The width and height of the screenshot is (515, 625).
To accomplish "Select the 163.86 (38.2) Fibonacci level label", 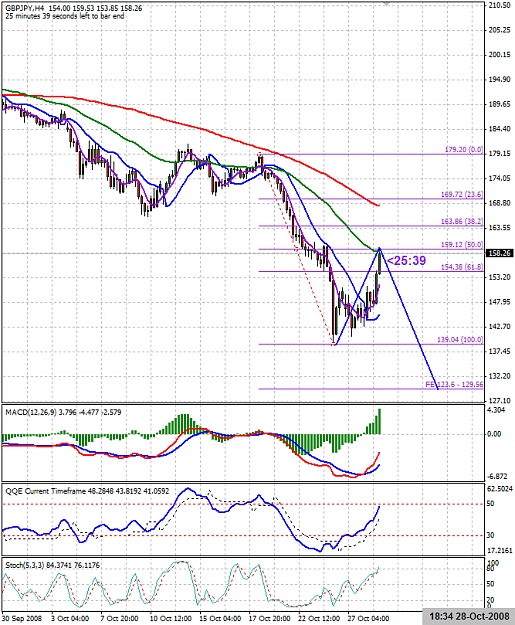I will pos(462,221).
